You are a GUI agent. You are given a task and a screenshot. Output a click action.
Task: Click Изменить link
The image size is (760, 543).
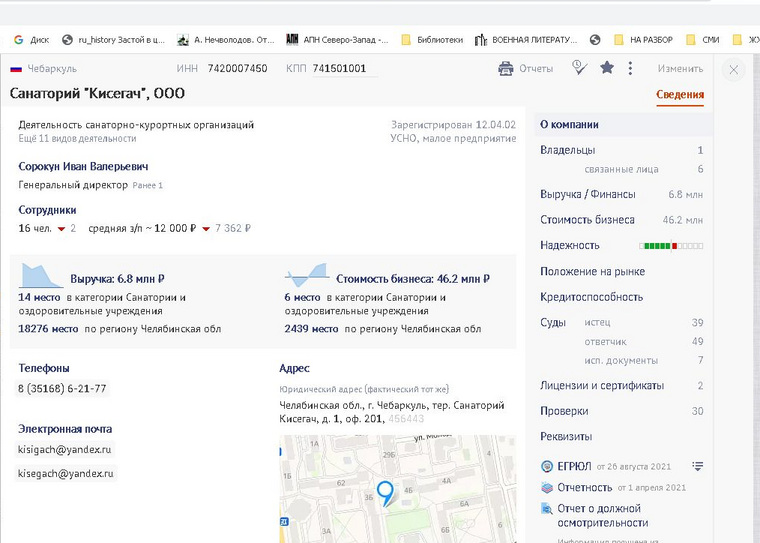pos(680,68)
